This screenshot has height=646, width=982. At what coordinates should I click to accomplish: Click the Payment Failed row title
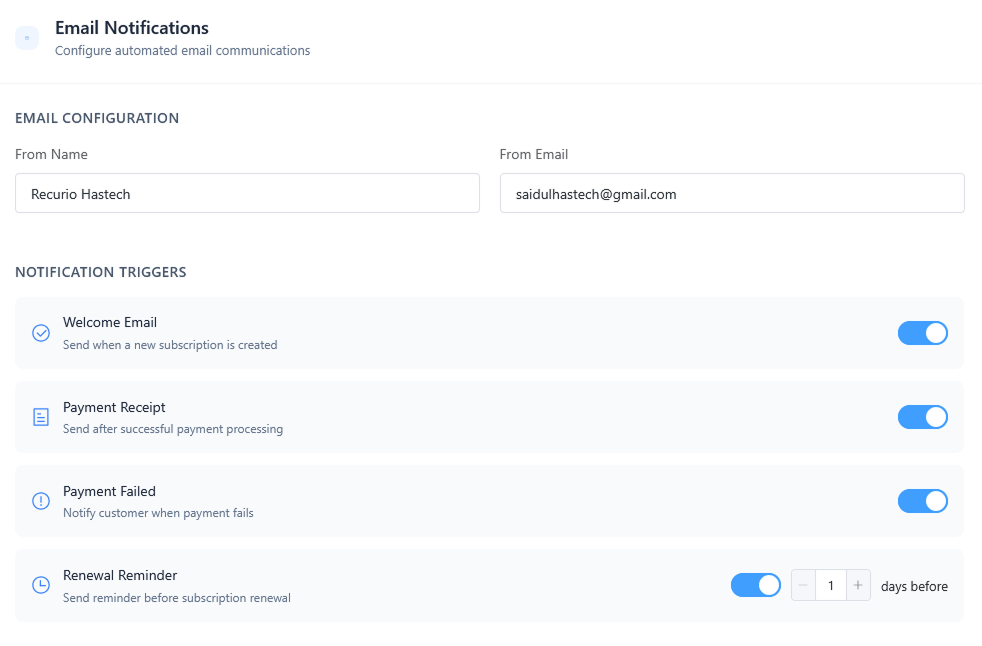pos(109,491)
